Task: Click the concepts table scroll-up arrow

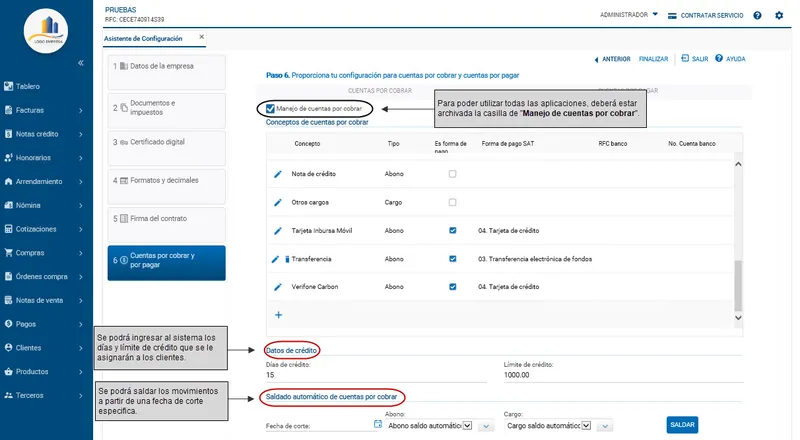Action: coord(738,164)
